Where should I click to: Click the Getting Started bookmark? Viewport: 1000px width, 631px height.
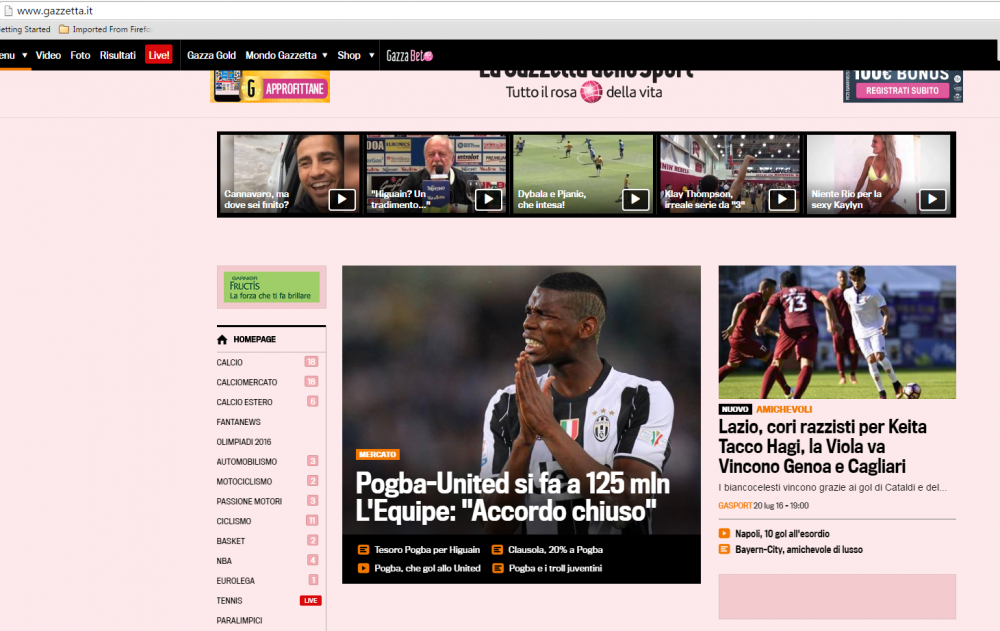(24, 29)
